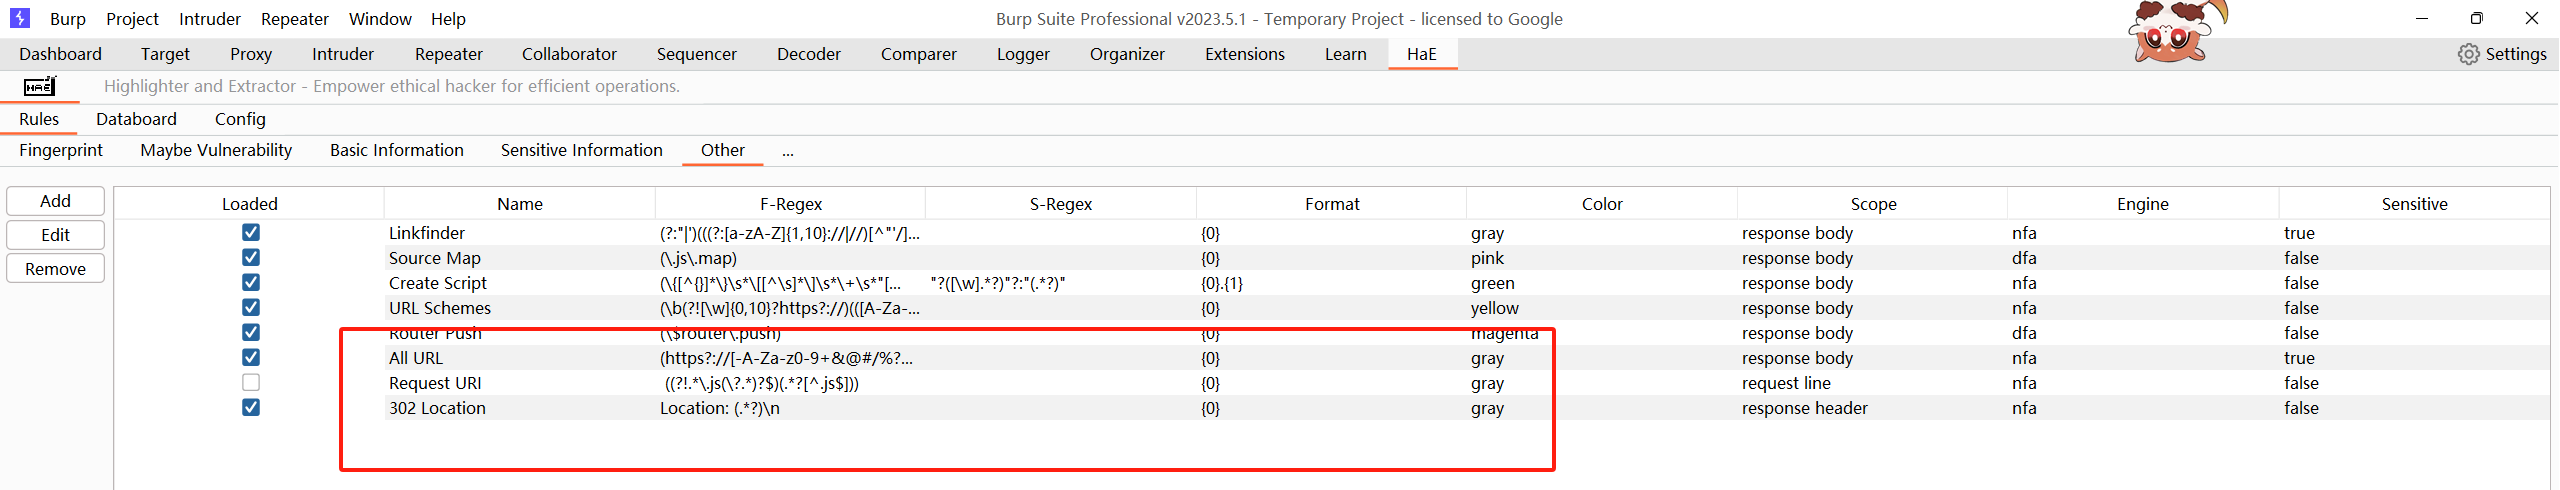The image size is (2560, 490).
Task: Select the Create Script rule row
Action: point(438,283)
